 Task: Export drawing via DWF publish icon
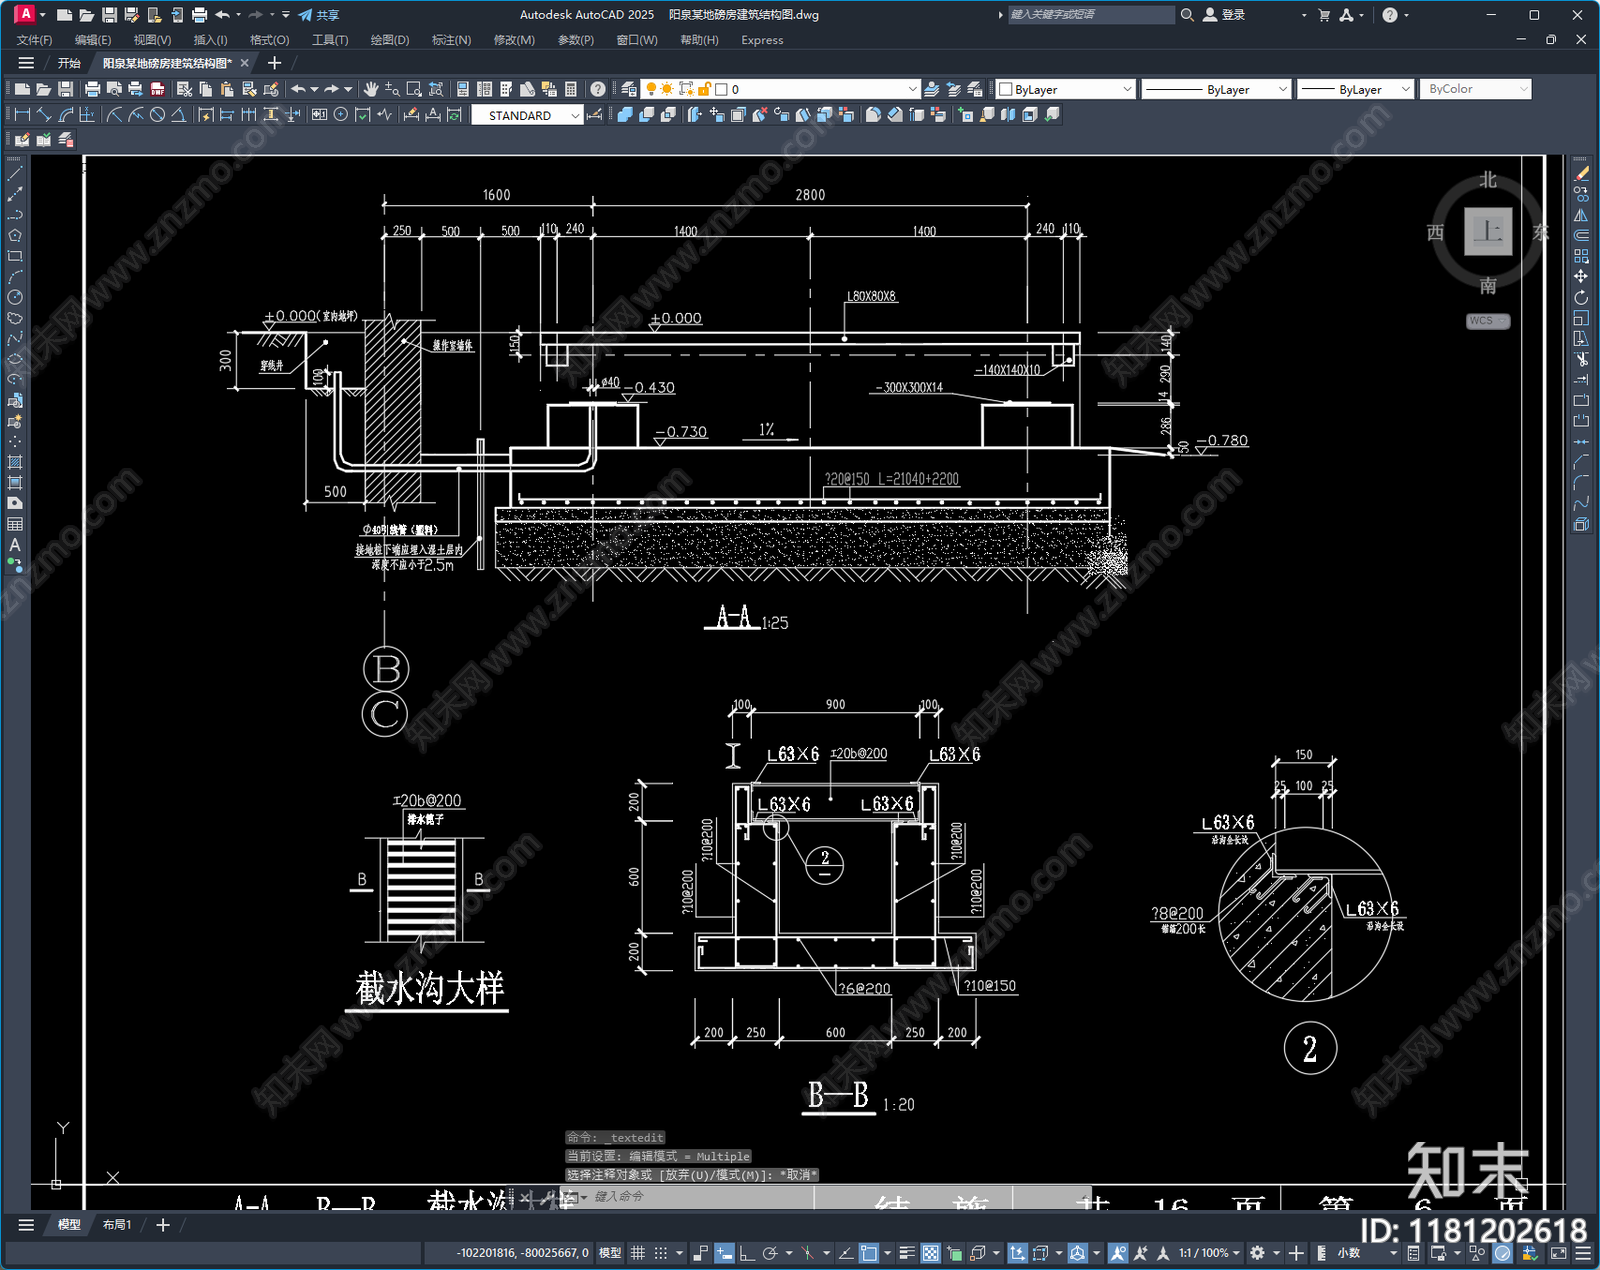(157, 89)
